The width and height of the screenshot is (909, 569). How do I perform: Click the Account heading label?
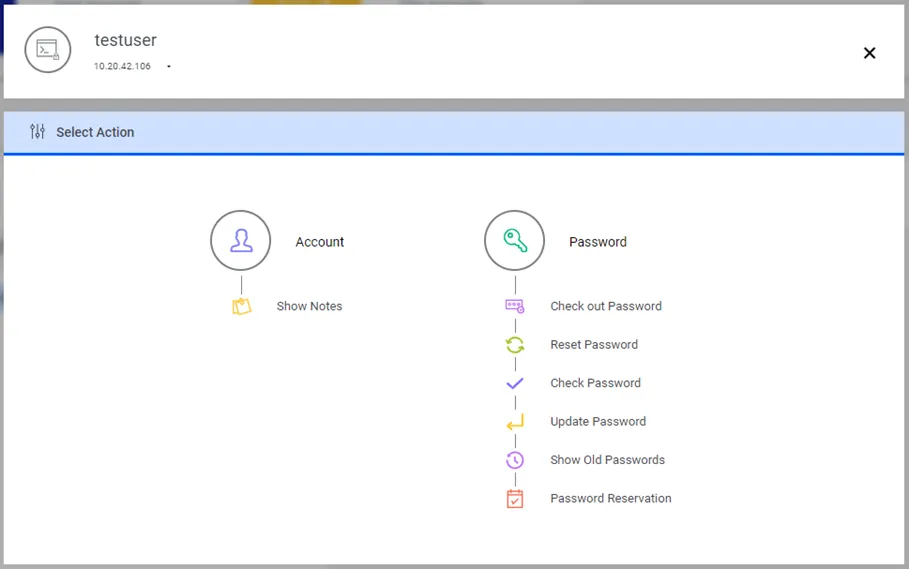pyautogui.click(x=319, y=242)
